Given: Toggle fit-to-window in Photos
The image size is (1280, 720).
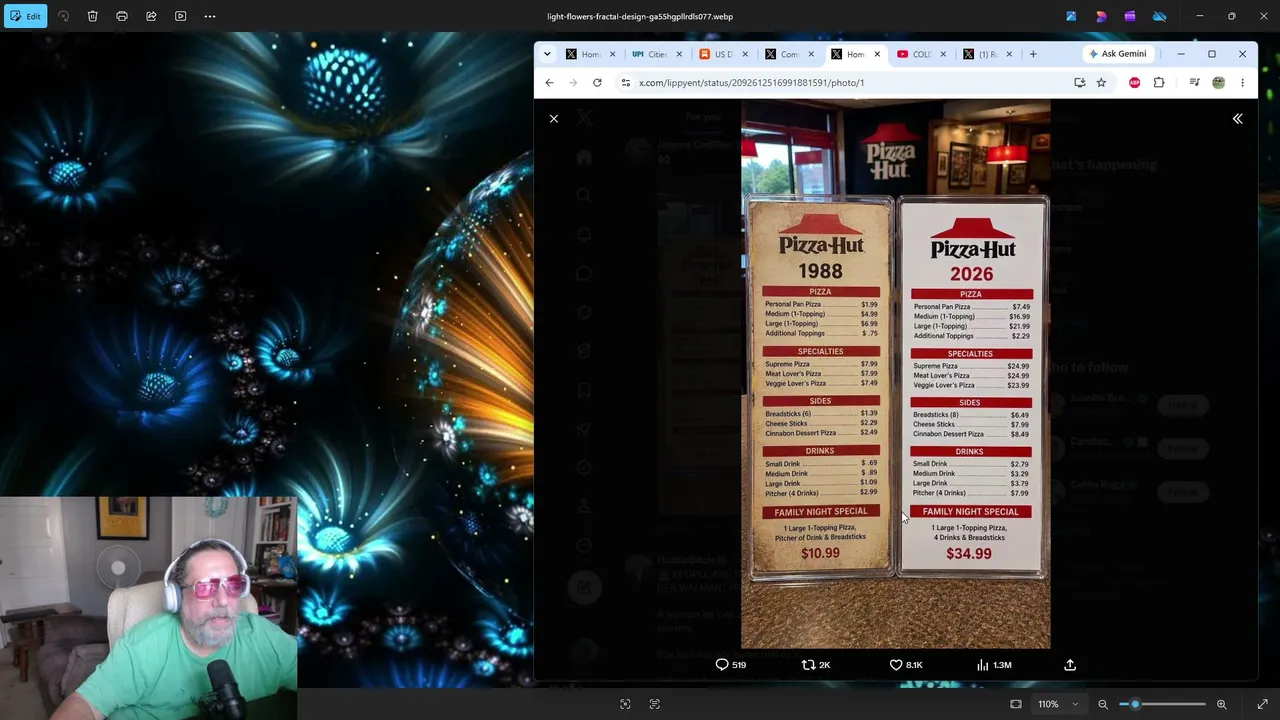Looking at the screenshot, I should [x=1016, y=704].
